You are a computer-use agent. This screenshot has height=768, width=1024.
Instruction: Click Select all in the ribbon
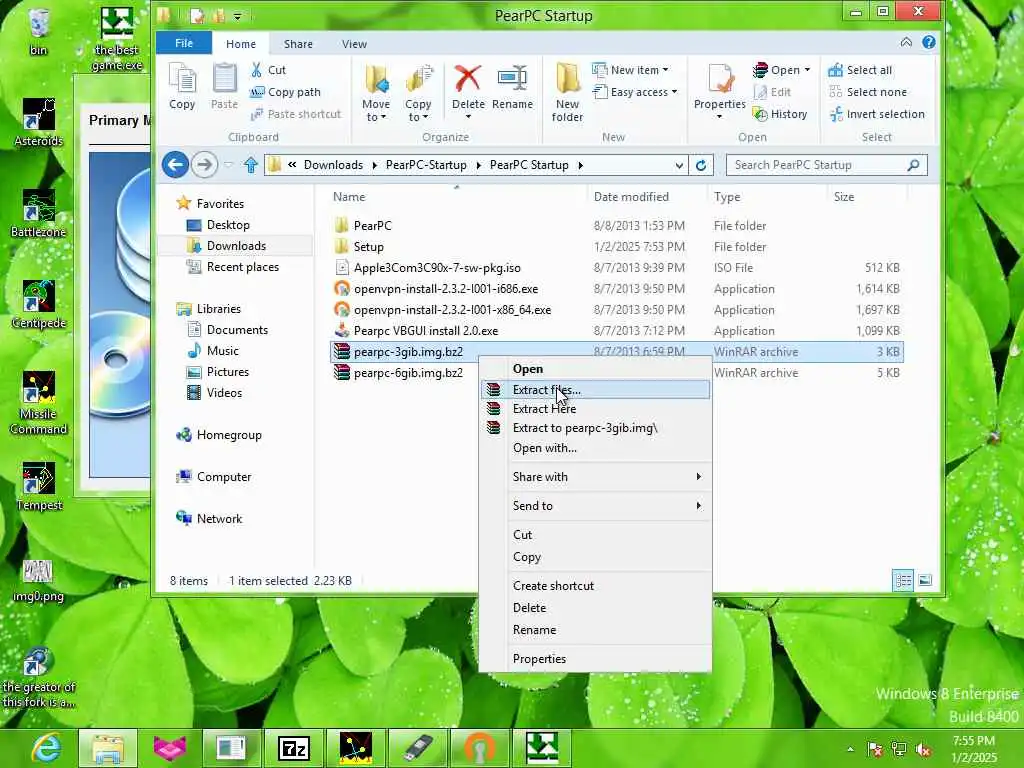860,70
